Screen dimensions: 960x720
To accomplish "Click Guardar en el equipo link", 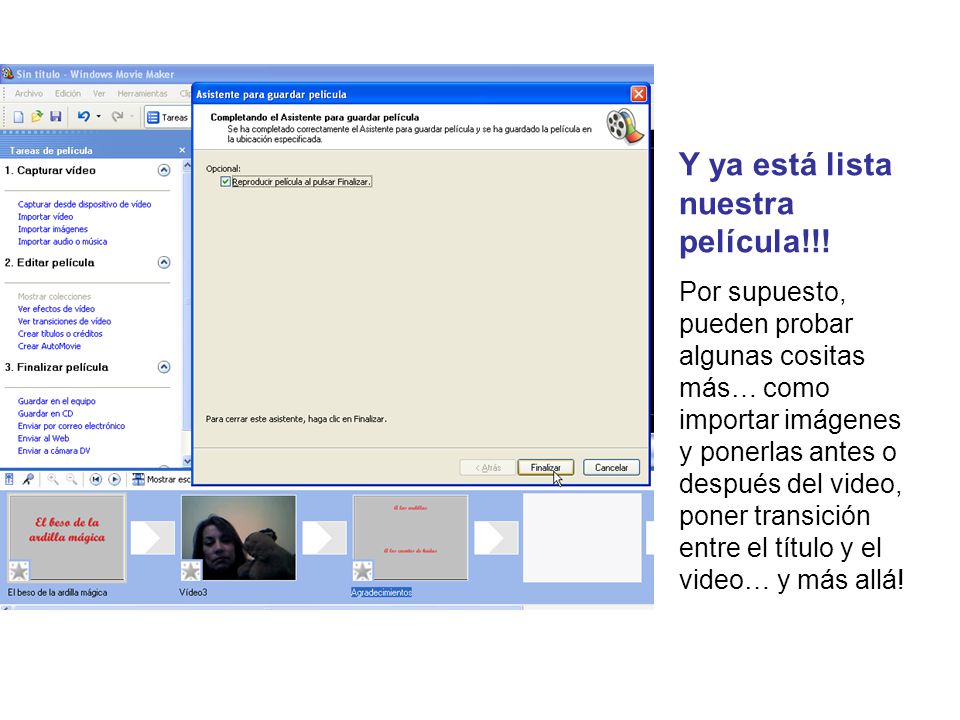I will click(56, 401).
